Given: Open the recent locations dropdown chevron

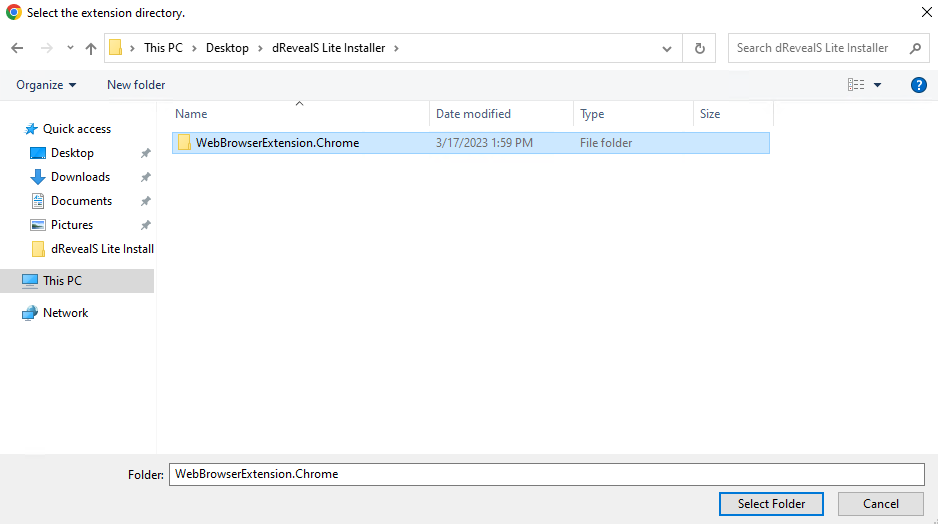Looking at the screenshot, I should click(x=70, y=48).
